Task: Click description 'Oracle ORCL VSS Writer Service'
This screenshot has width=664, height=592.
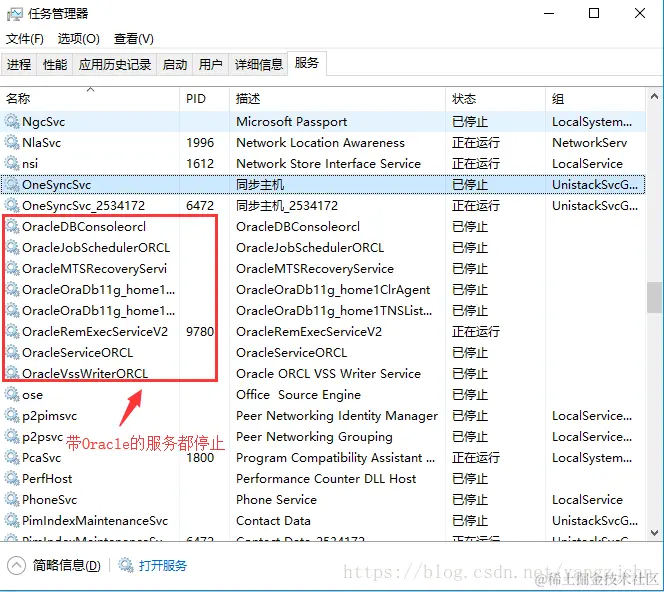Action: (328, 373)
